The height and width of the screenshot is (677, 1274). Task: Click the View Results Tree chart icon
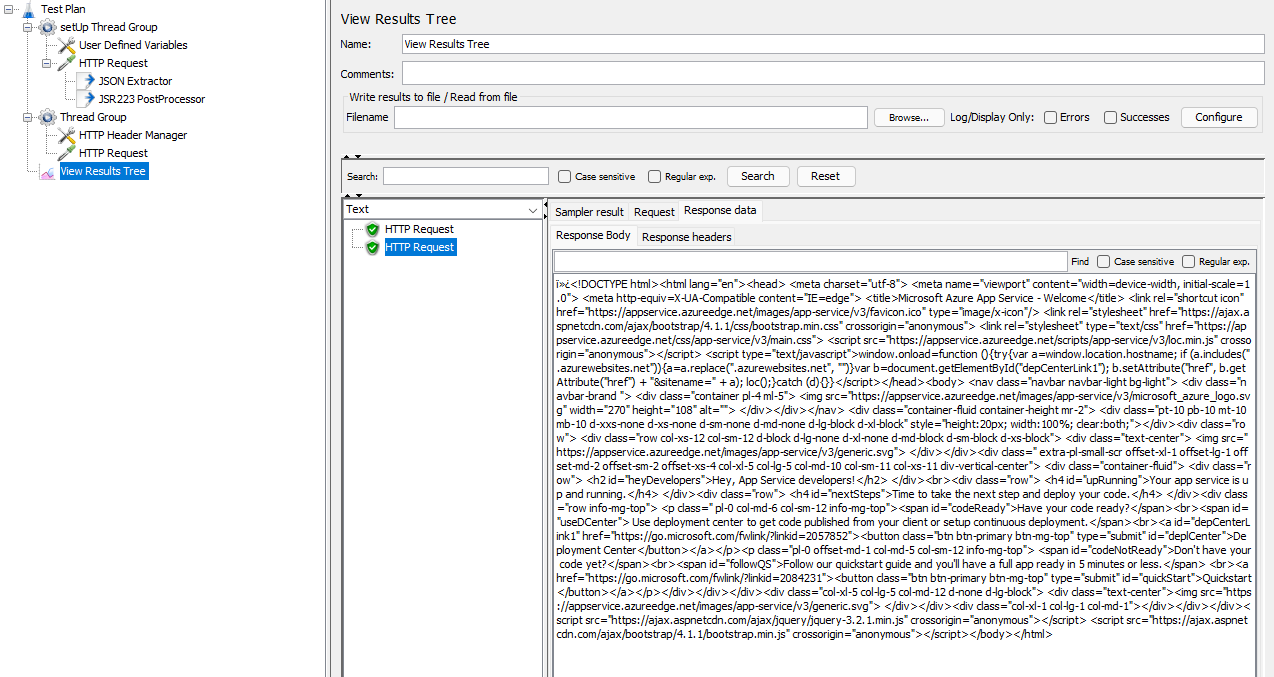[47, 171]
